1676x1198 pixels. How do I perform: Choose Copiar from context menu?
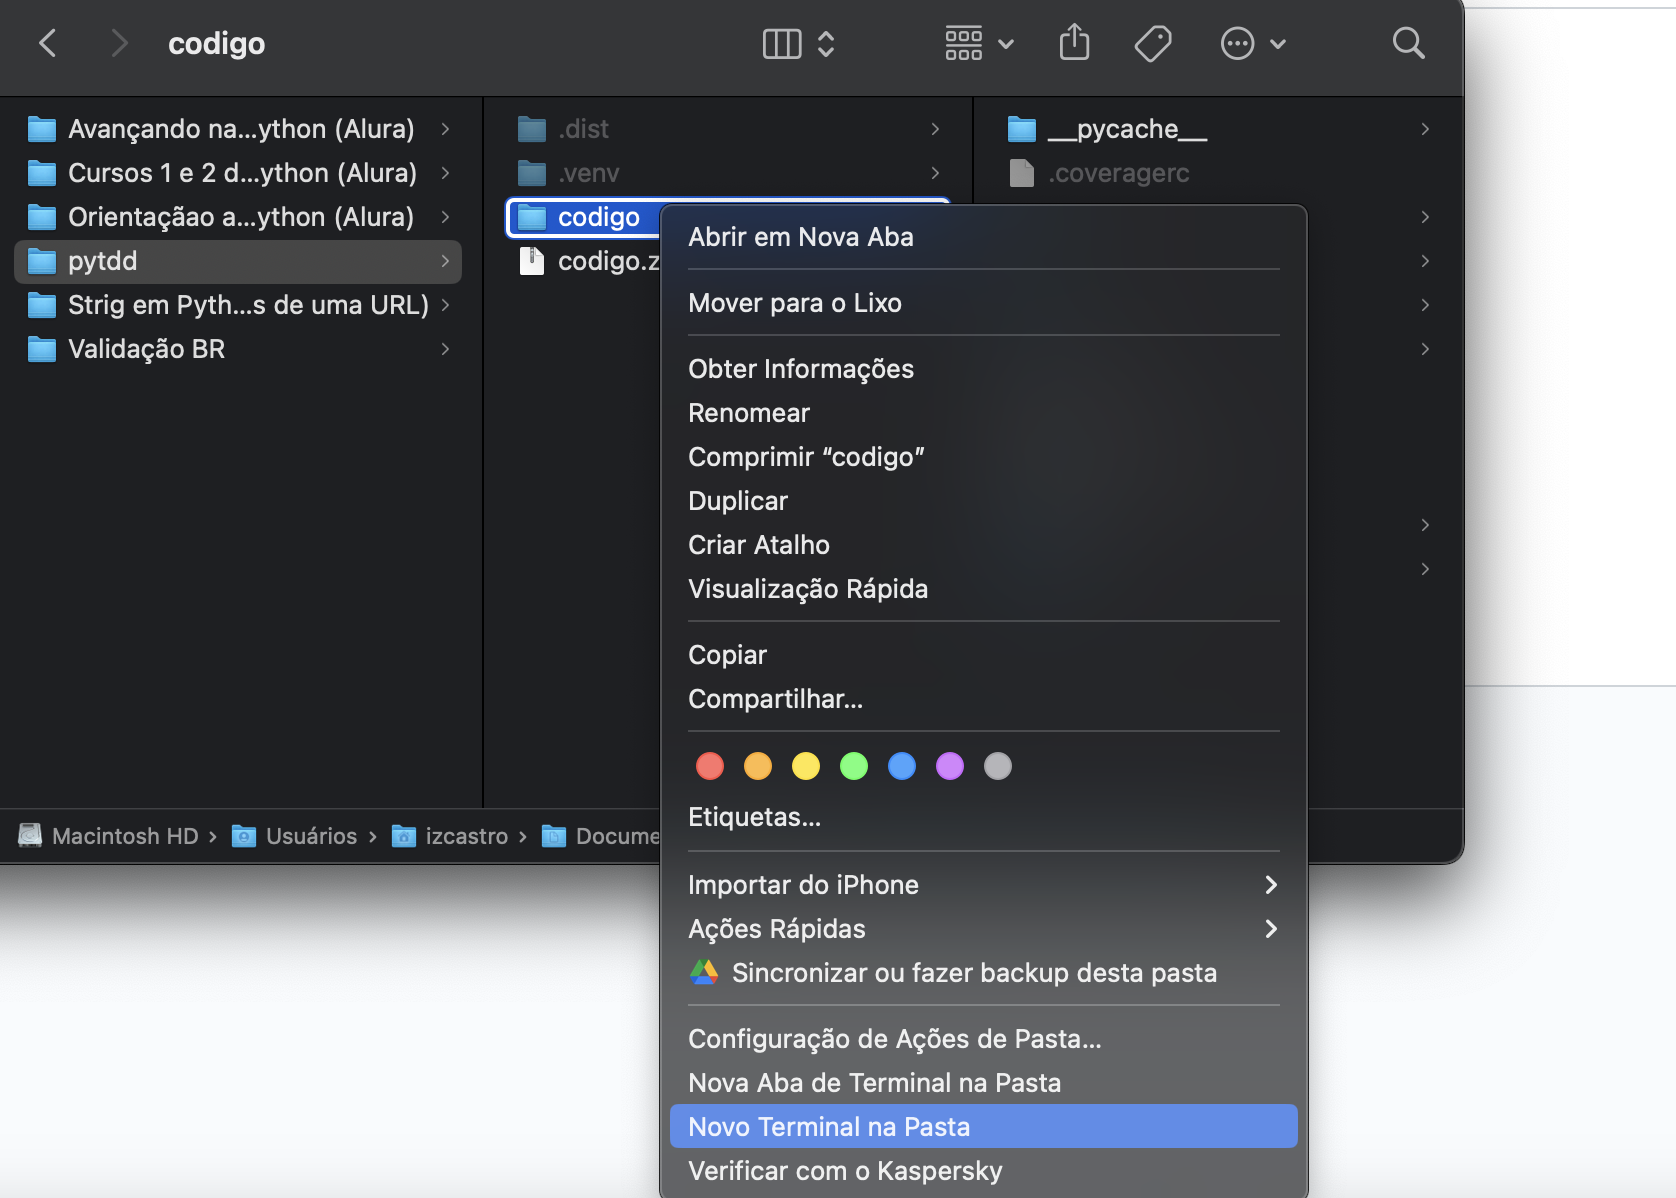983,655
